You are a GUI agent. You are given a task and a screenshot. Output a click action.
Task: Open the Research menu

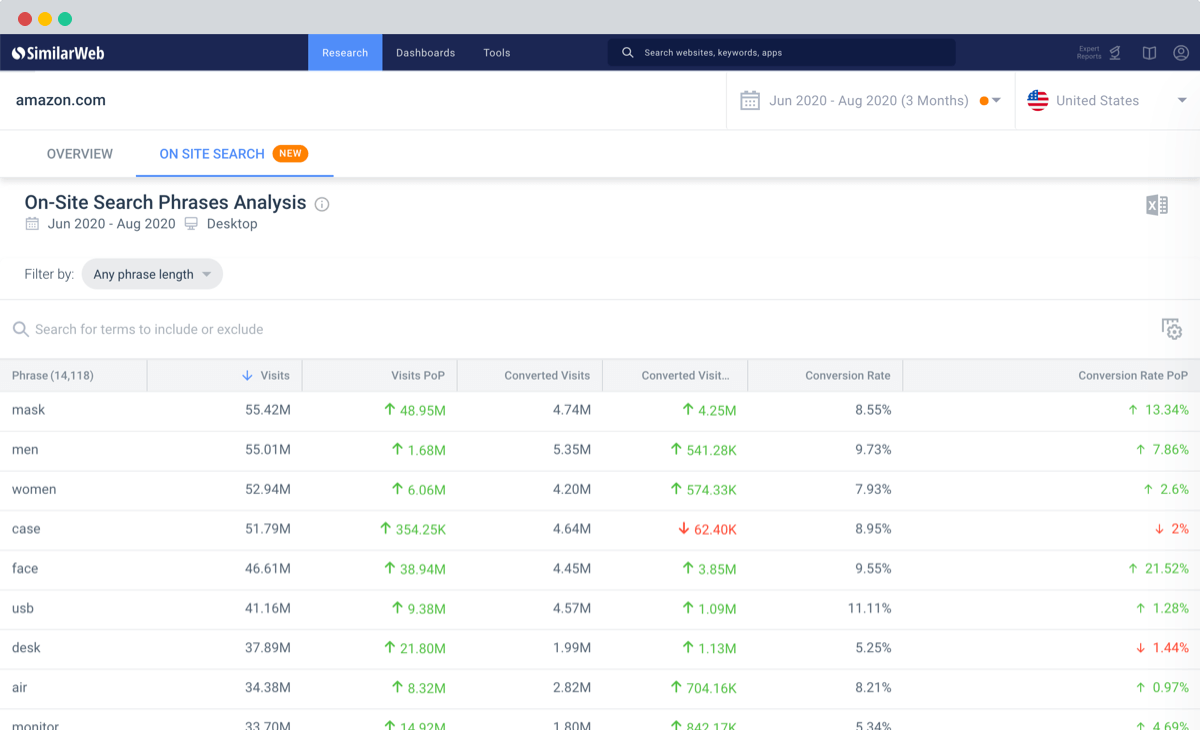point(345,53)
